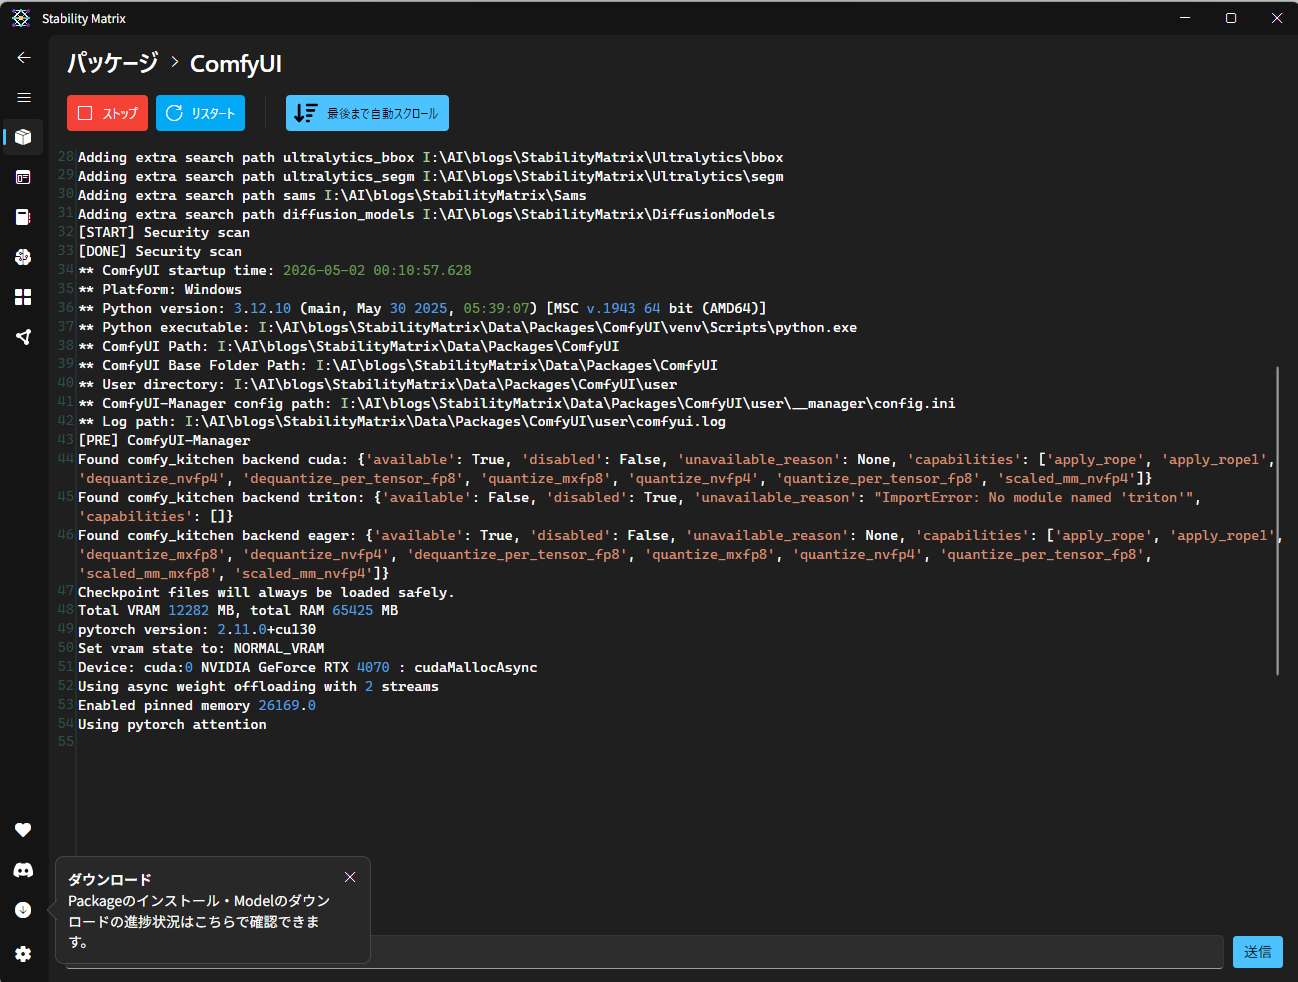Image resolution: width=1298 pixels, height=982 pixels.
Task: Click the 'Total VRAM 12282 MB' log line
Action: [238, 610]
